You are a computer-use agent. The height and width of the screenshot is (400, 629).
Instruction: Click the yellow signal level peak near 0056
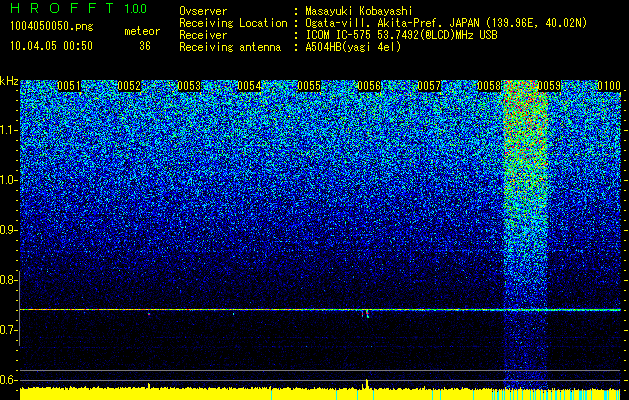pyautogui.click(x=367, y=384)
